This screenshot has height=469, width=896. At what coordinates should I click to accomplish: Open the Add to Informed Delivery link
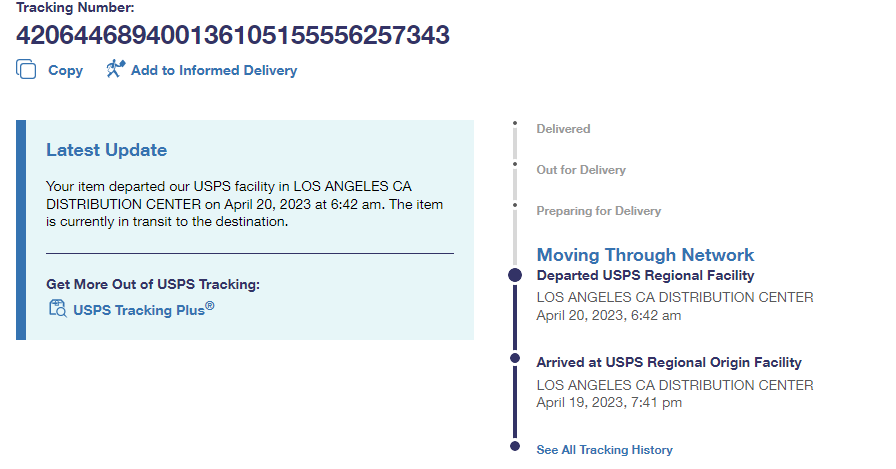(213, 71)
